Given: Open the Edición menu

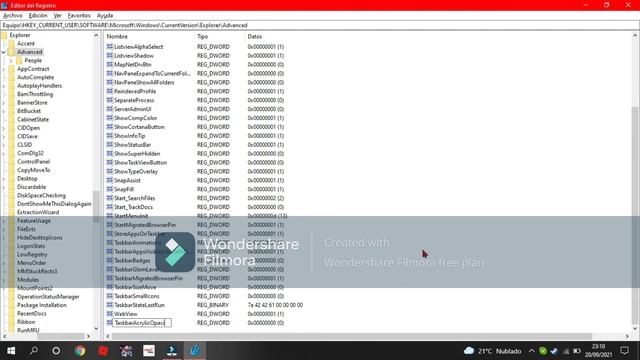Looking at the screenshot, I should click(x=38, y=16).
